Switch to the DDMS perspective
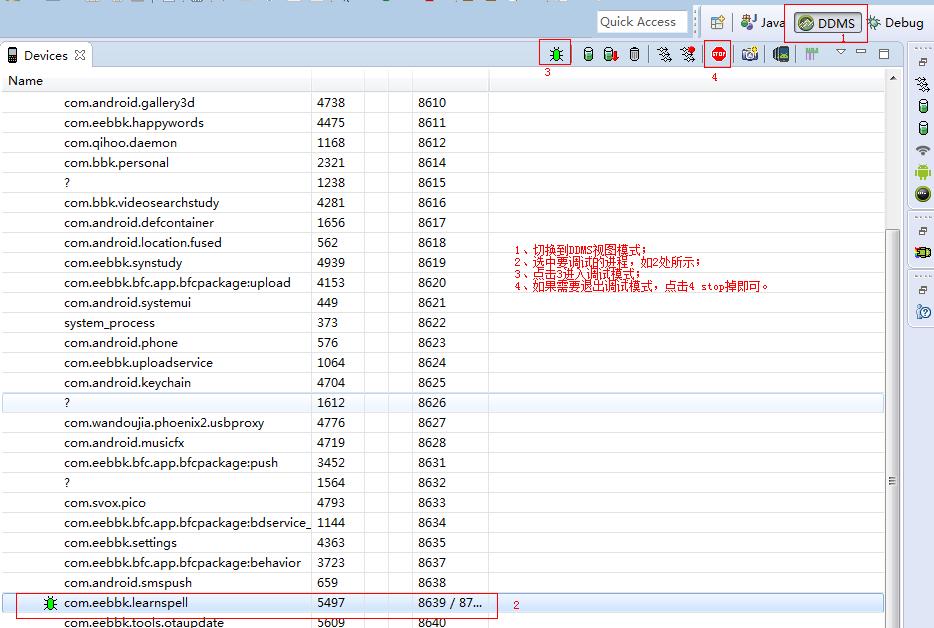This screenshot has width=934, height=628. pyautogui.click(x=828, y=23)
